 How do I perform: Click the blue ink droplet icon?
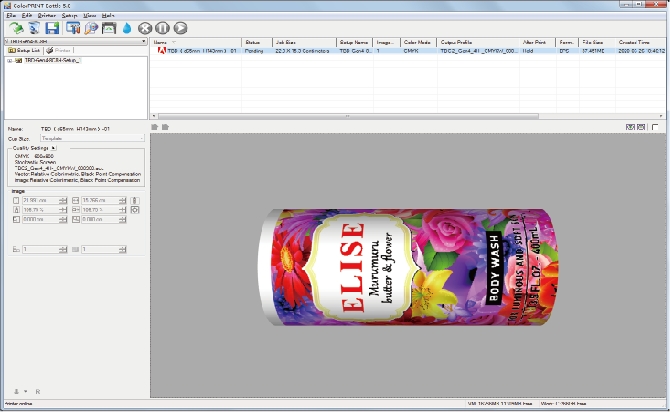128,28
